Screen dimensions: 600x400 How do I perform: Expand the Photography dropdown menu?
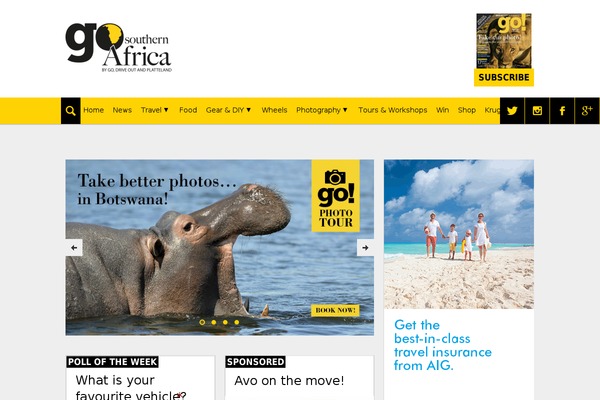(322, 110)
